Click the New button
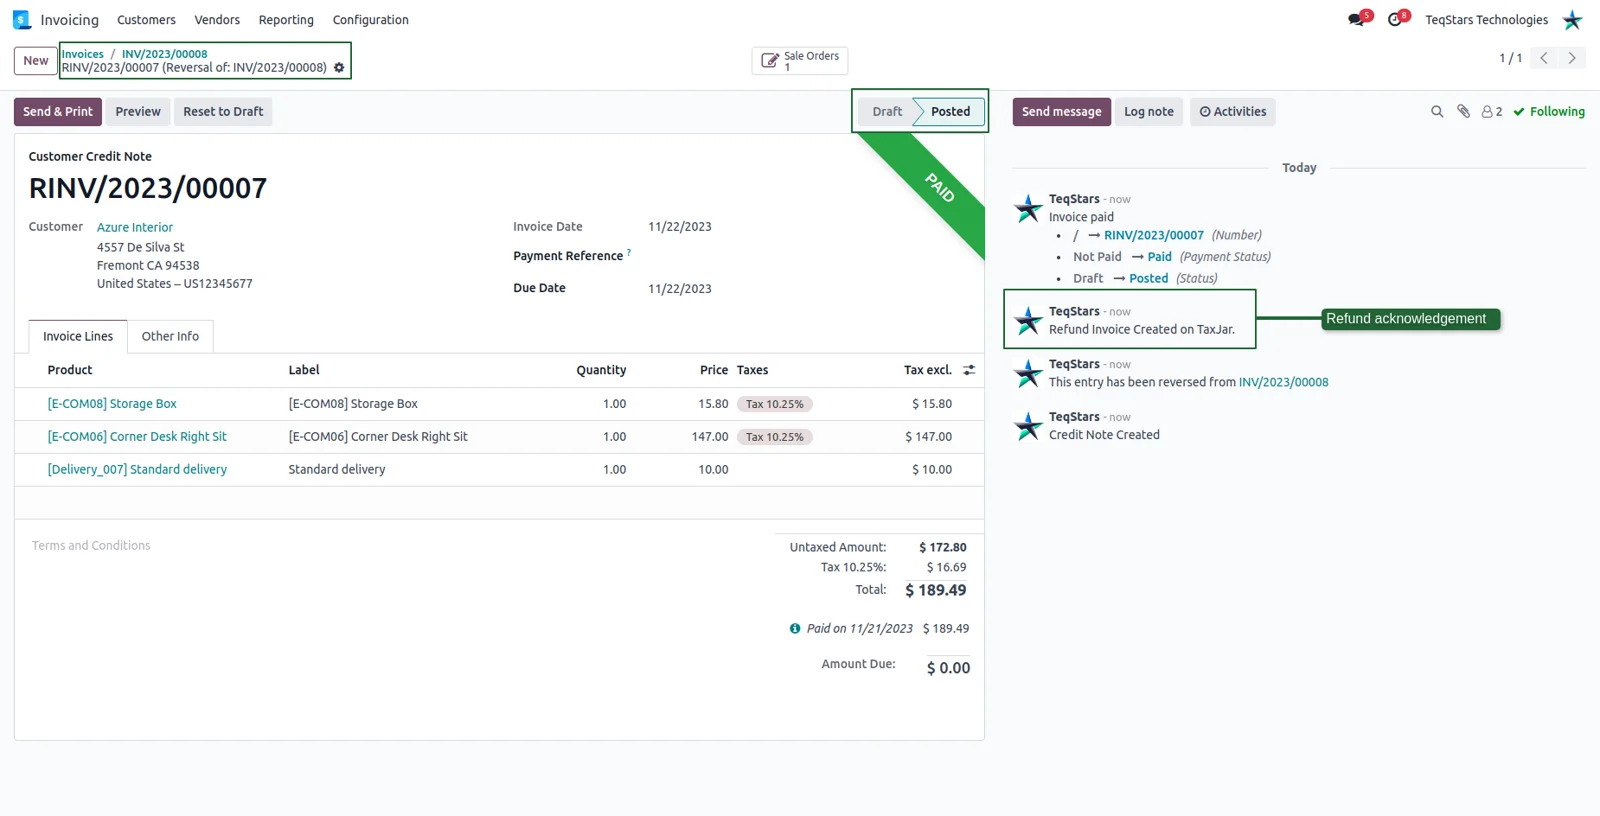The width and height of the screenshot is (1600, 816). pos(36,61)
